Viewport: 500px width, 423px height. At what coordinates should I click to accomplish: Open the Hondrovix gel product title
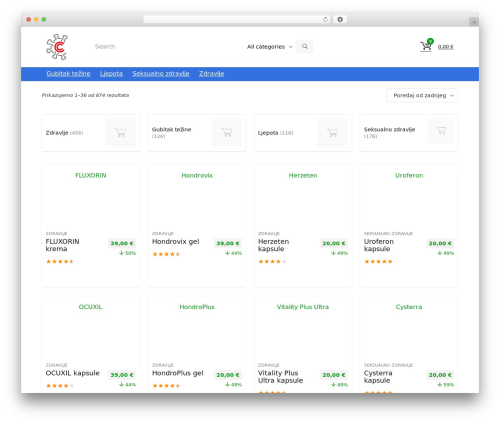(x=175, y=241)
